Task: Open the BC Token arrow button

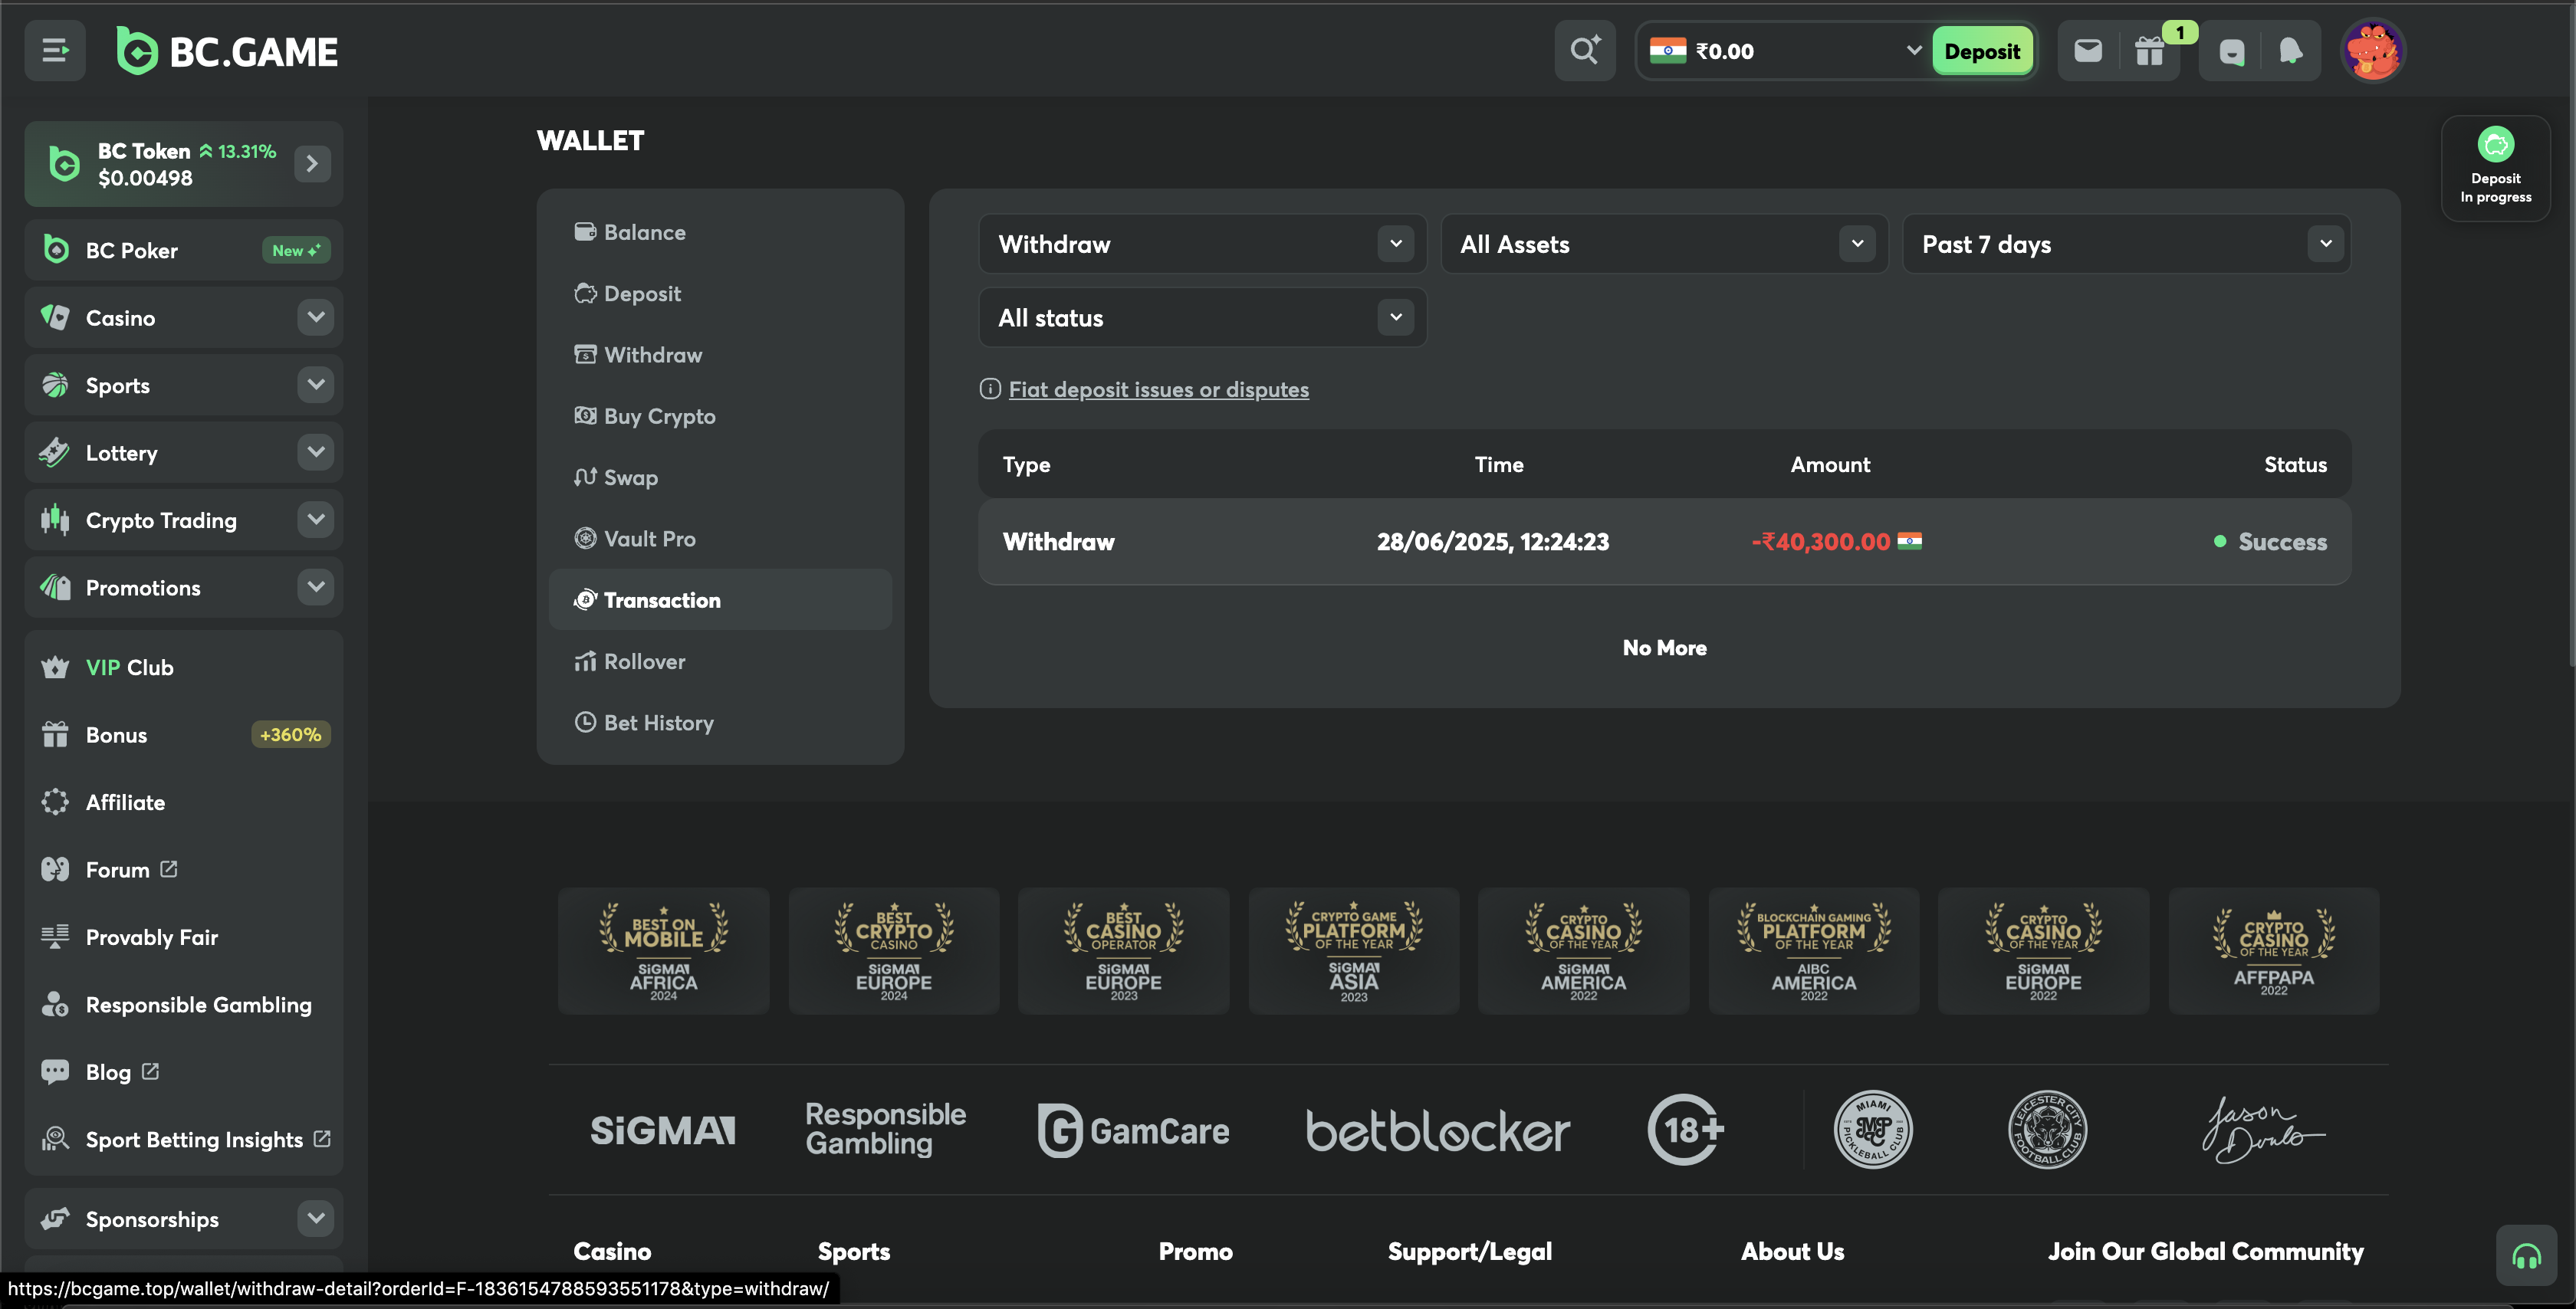Action: pyautogui.click(x=312, y=163)
